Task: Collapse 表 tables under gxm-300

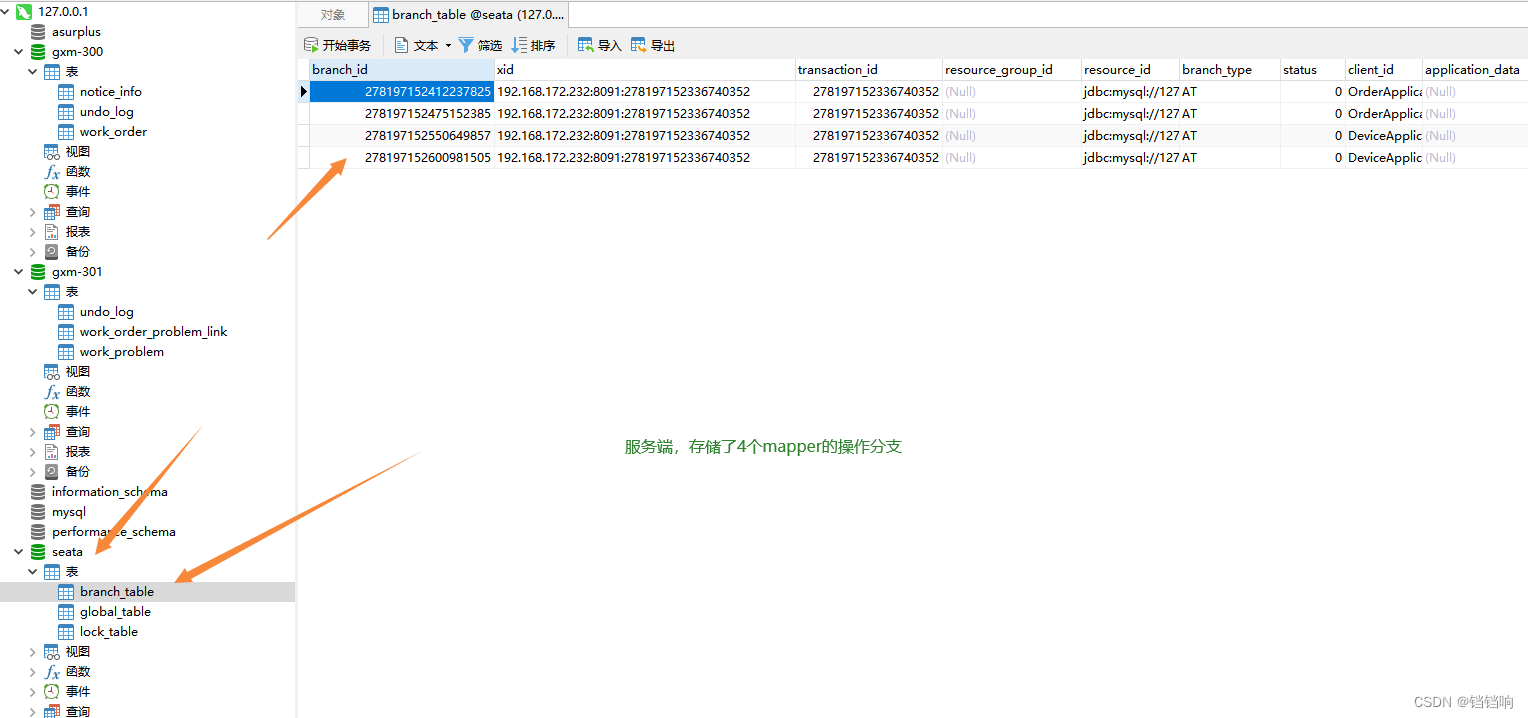Action: point(33,72)
